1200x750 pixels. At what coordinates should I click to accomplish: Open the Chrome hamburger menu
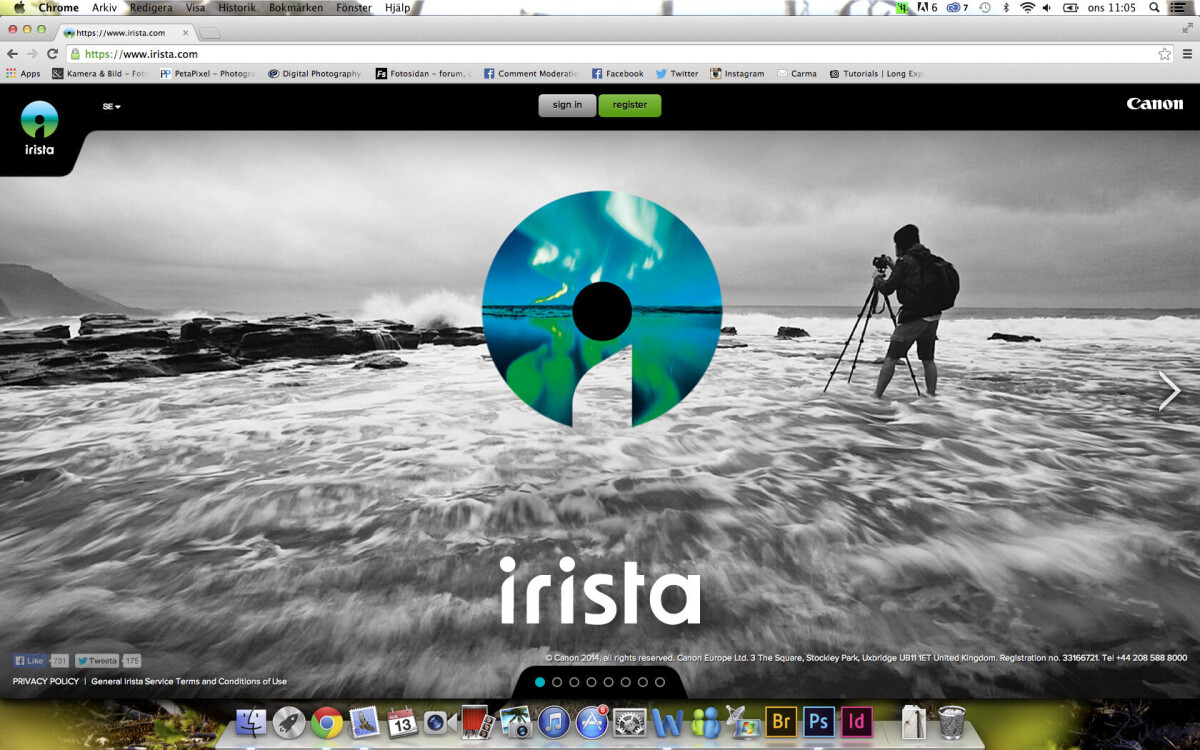(x=1187, y=54)
